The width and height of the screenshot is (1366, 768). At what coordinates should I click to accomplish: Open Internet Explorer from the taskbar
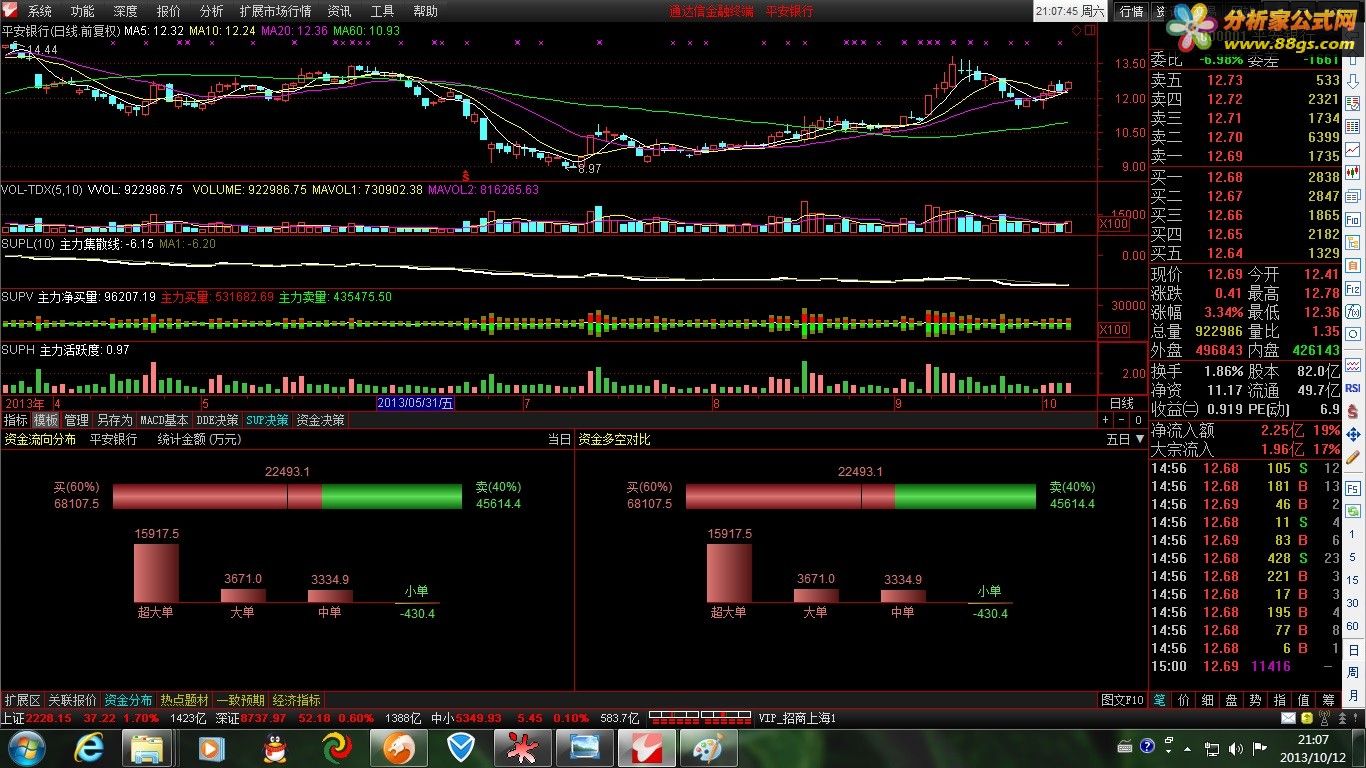tap(89, 748)
